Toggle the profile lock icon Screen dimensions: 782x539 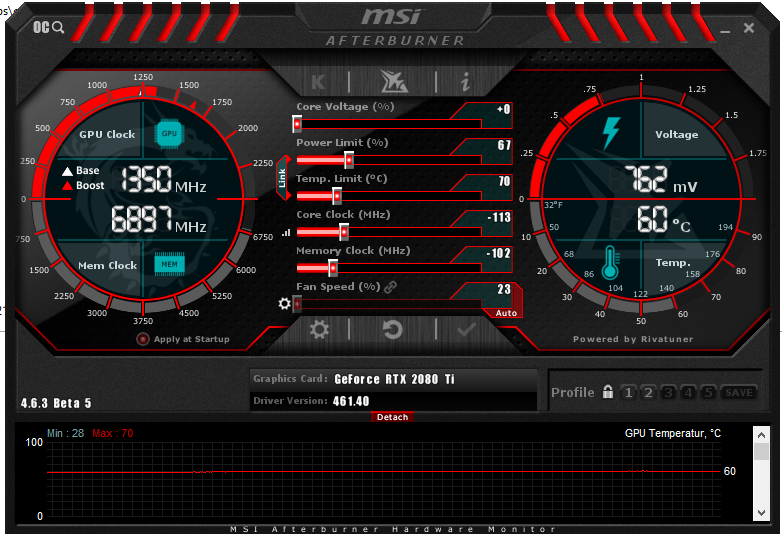(607, 391)
